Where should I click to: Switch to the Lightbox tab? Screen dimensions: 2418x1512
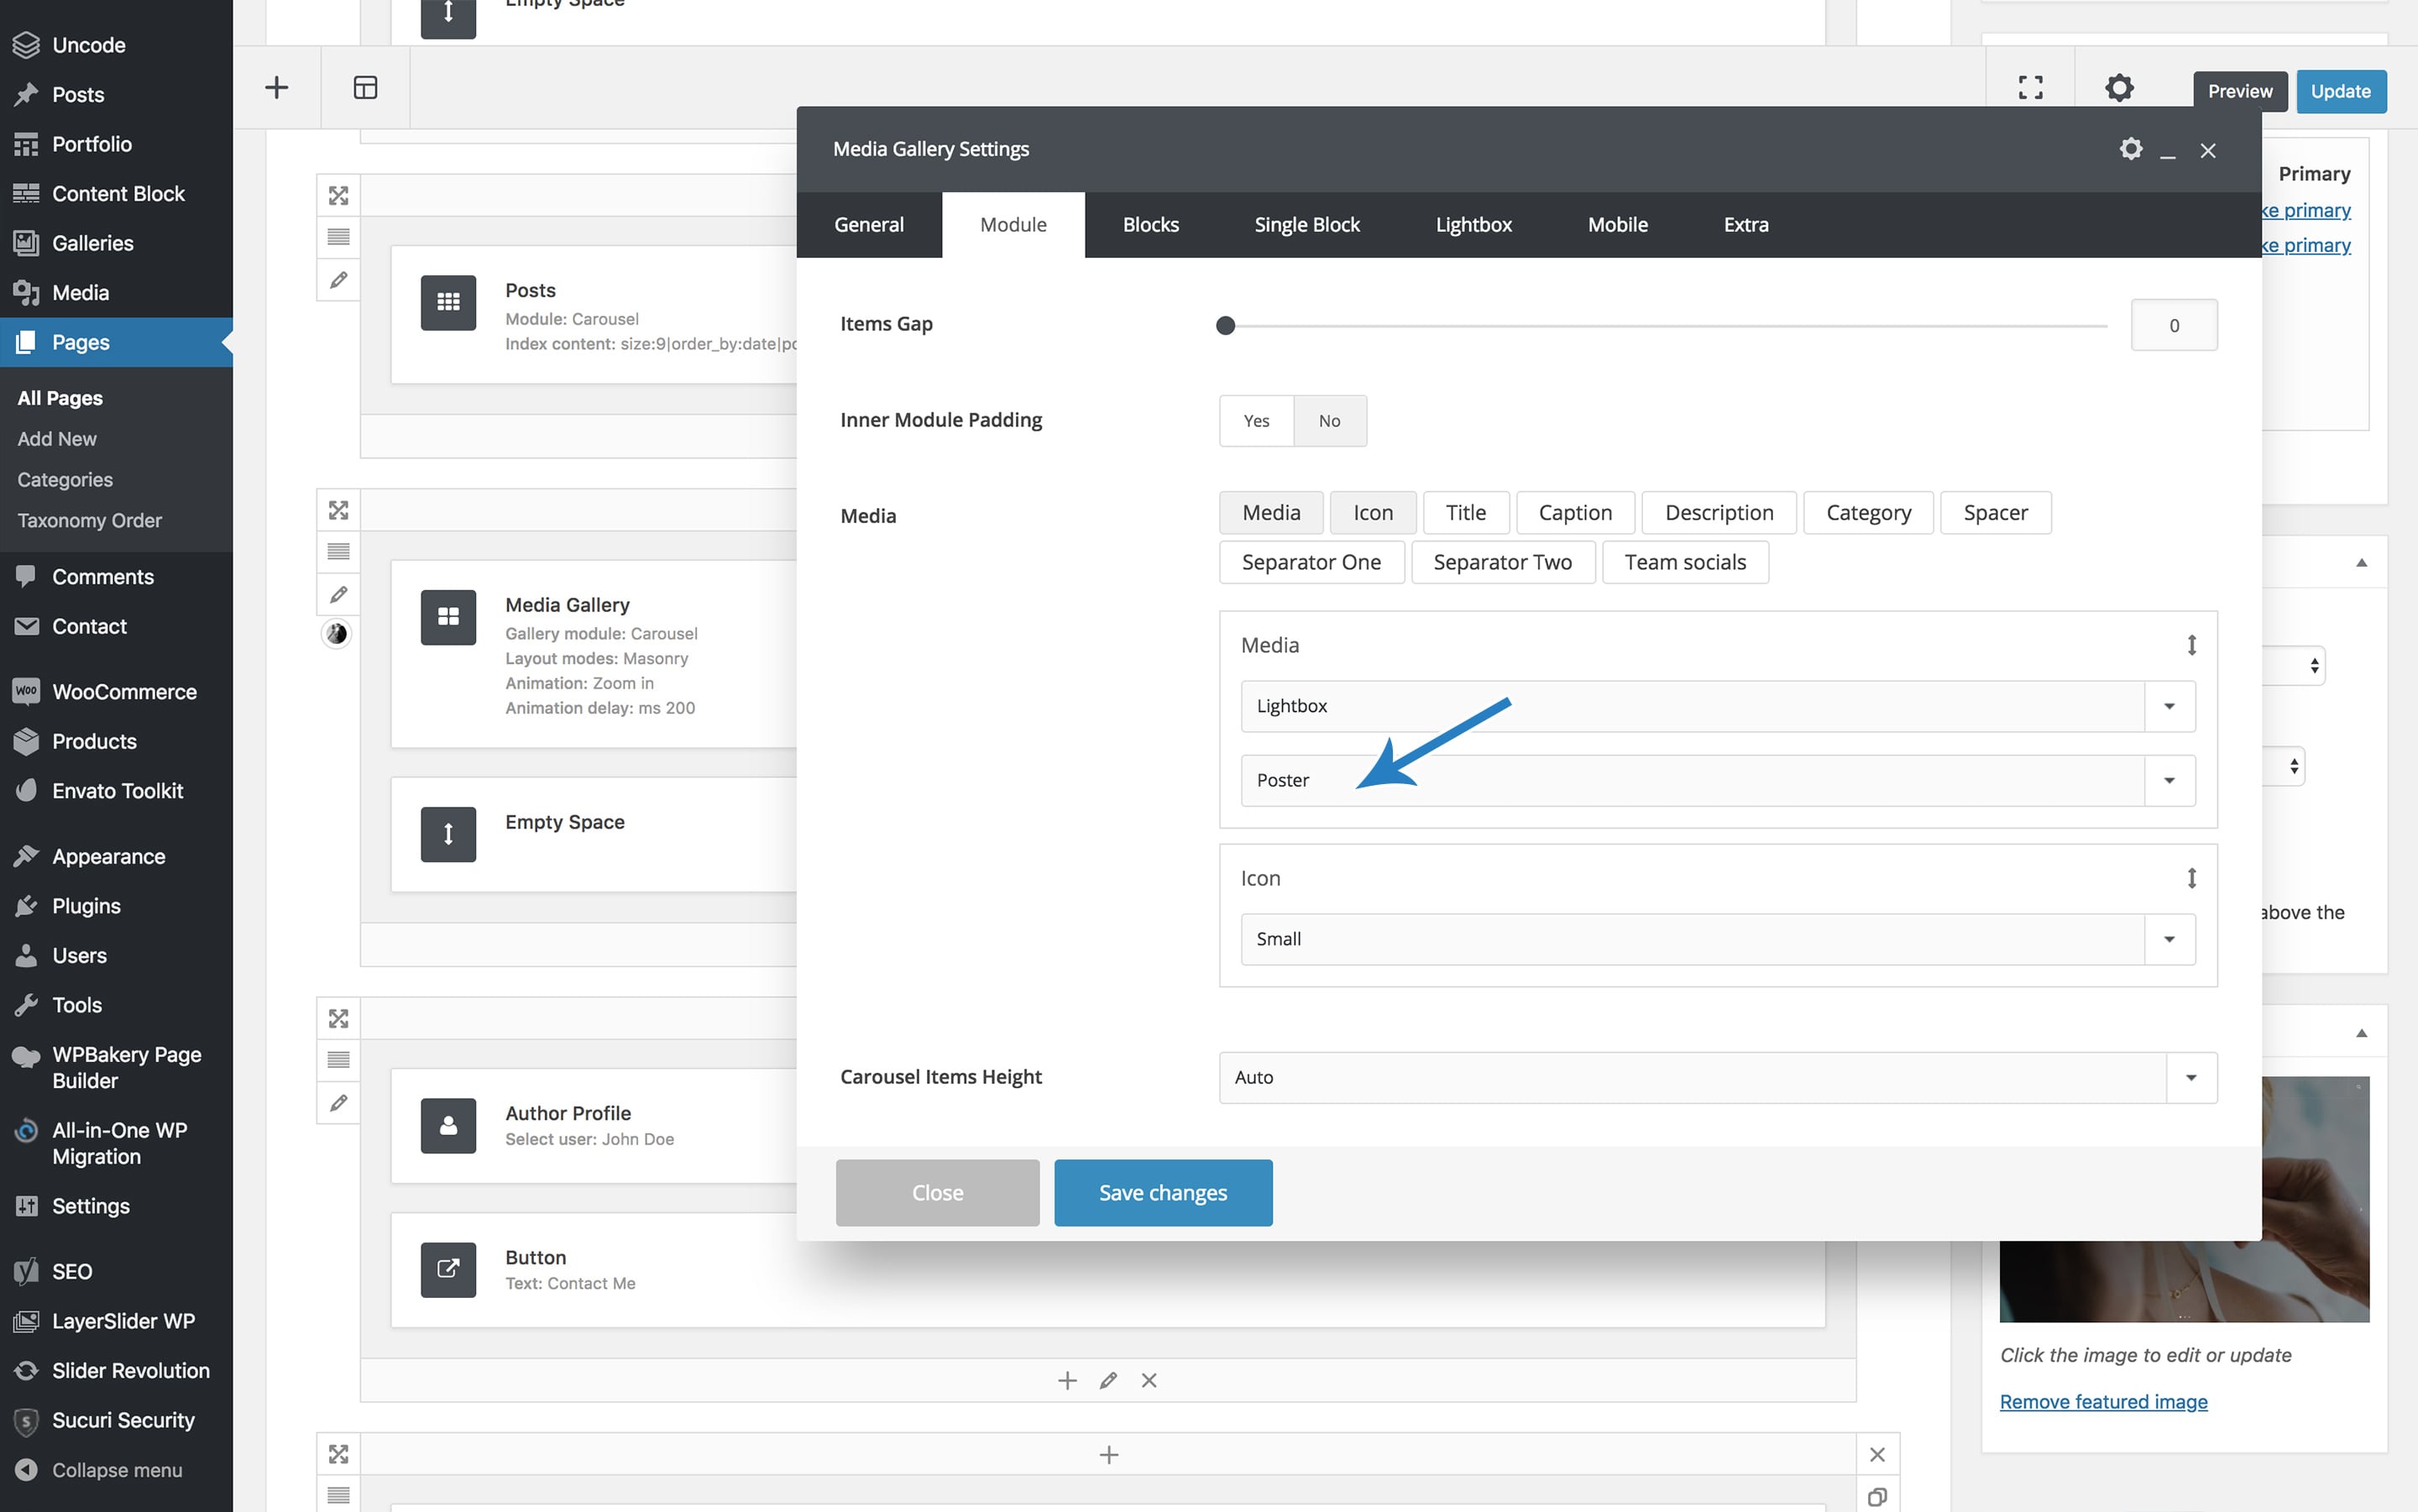pyautogui.click(x=1473, y=225)
